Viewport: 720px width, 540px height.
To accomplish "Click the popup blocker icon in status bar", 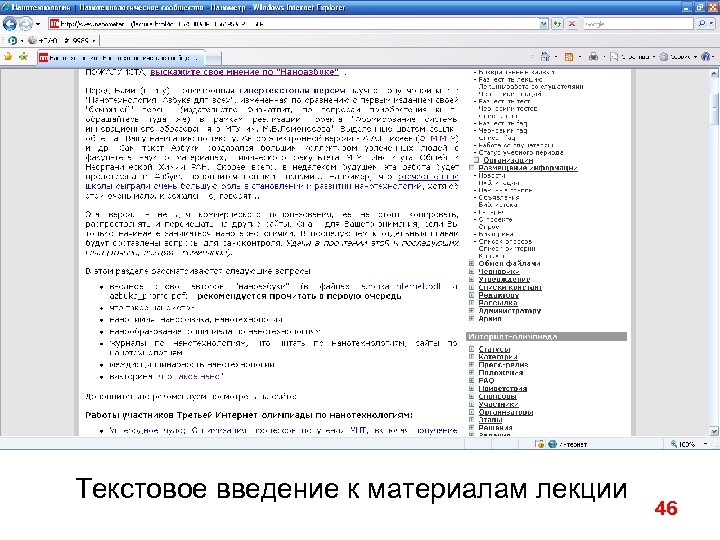I will click(540, 444).
